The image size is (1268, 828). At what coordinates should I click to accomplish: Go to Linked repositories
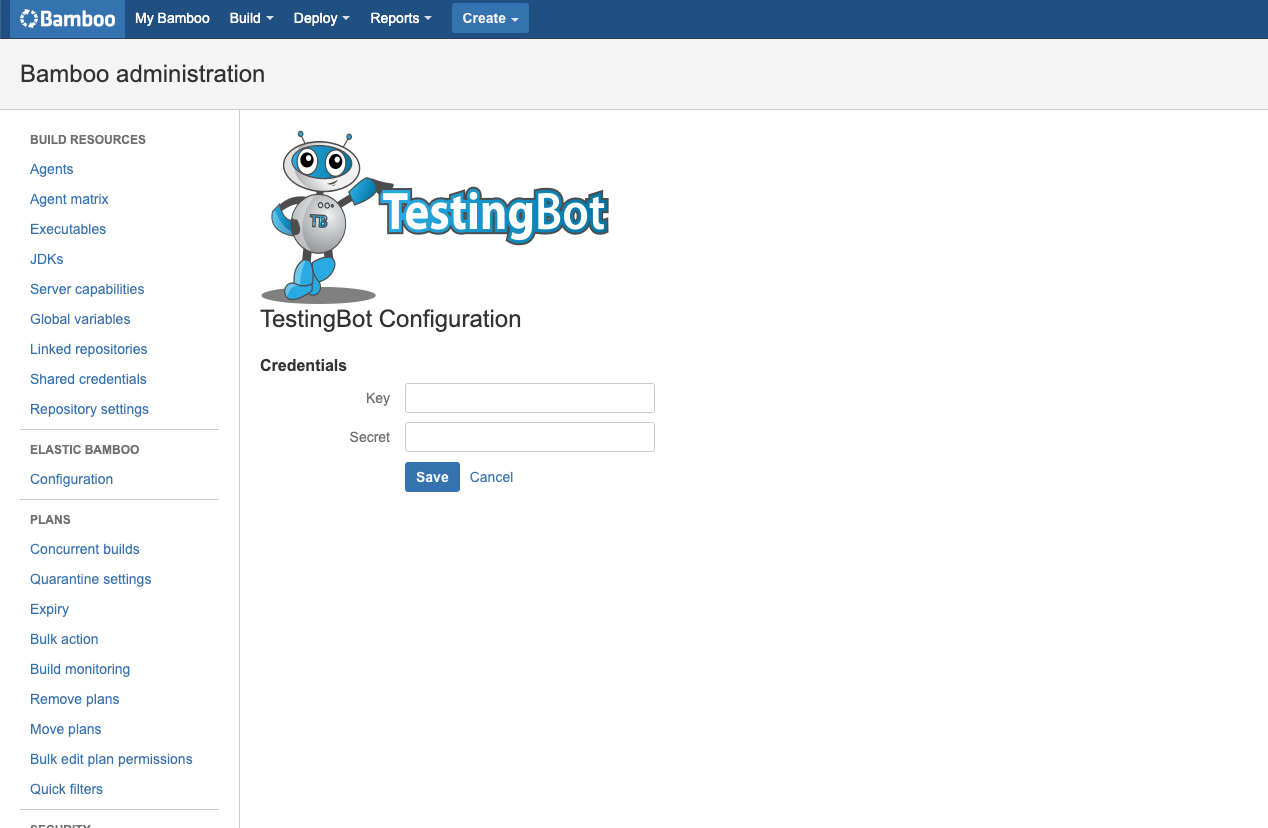89,349
